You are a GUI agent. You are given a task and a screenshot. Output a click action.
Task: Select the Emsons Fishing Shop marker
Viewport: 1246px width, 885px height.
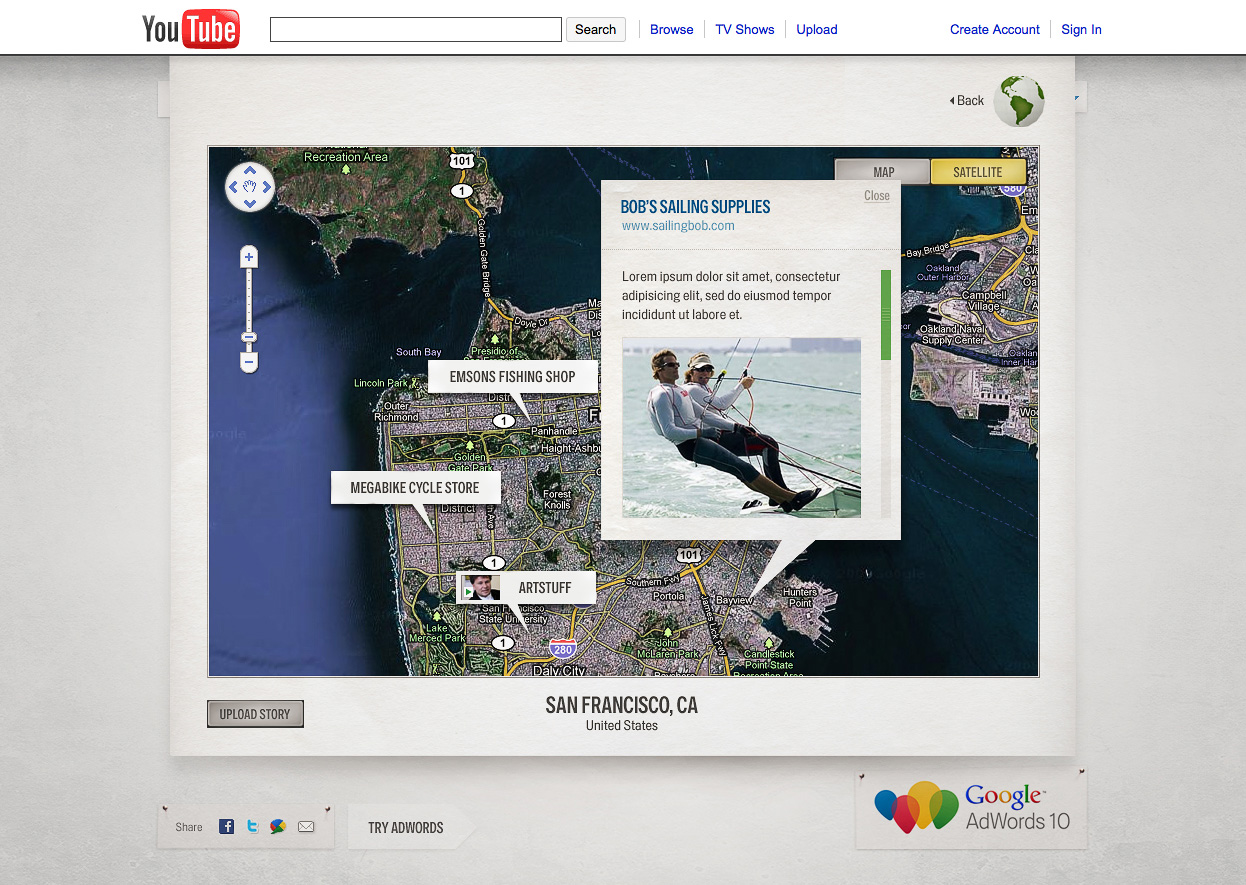(513, 377)
